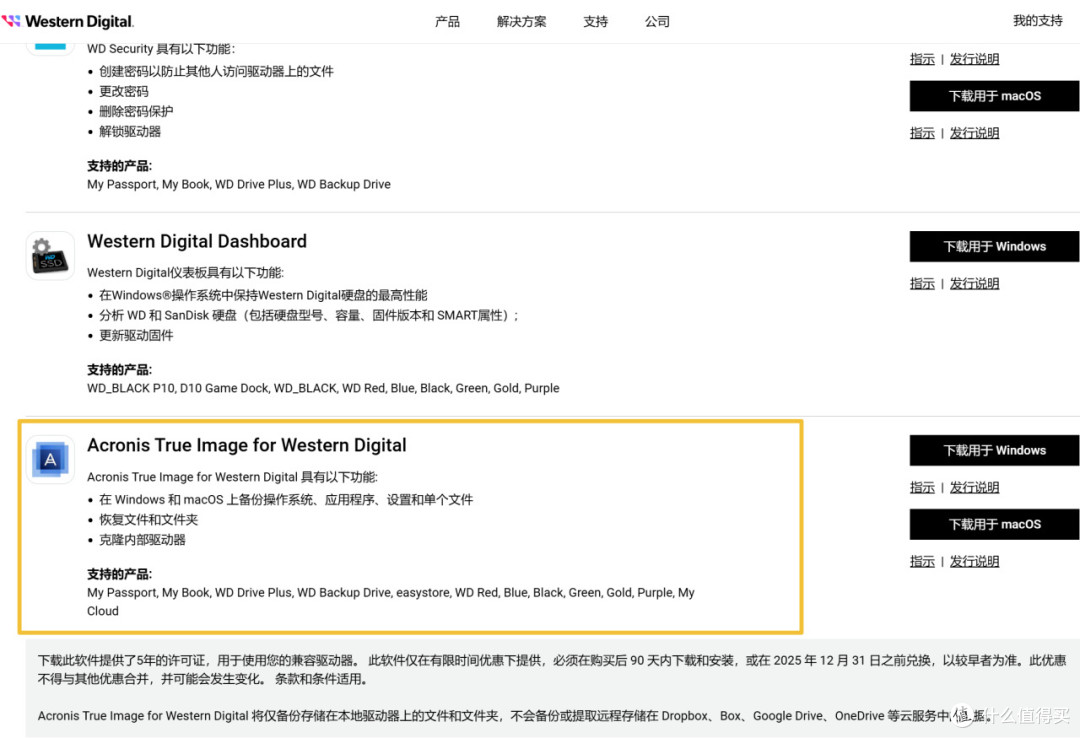Click the Western Digital logo

[x=68, y=21]
